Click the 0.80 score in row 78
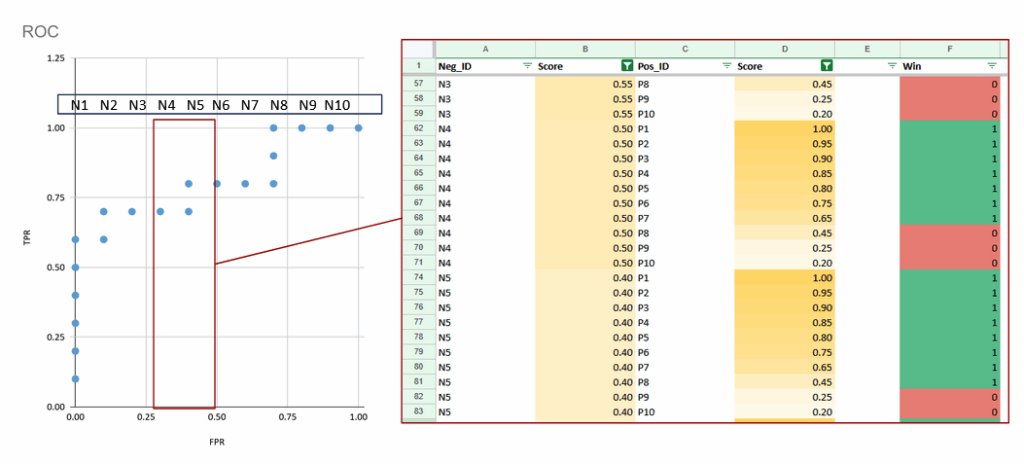 (785, 337)
